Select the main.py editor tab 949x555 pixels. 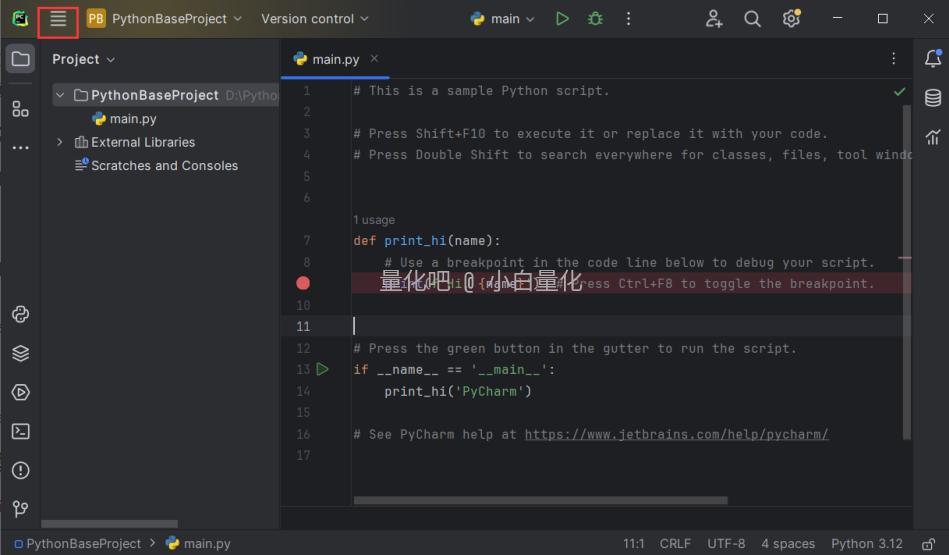click(x=335, y=59)
